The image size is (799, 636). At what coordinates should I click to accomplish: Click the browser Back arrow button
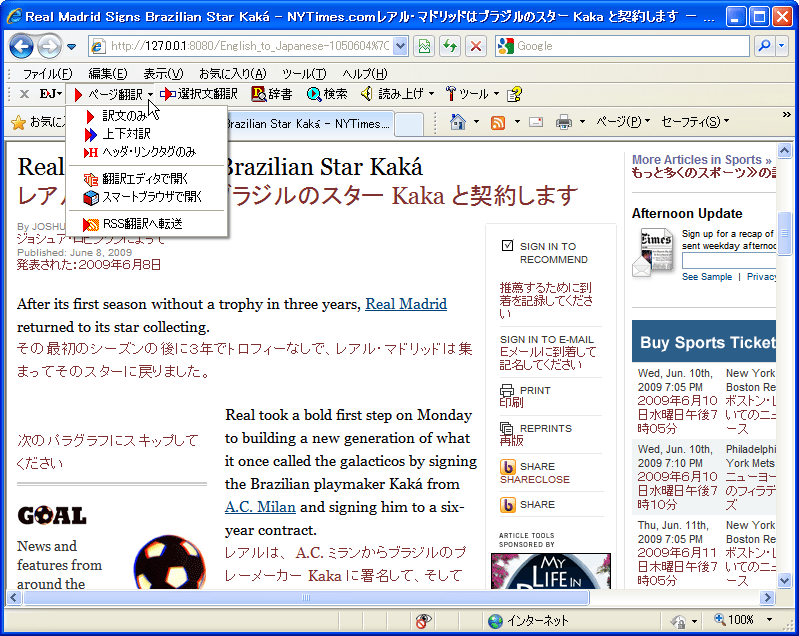click(x=21, y=46)
